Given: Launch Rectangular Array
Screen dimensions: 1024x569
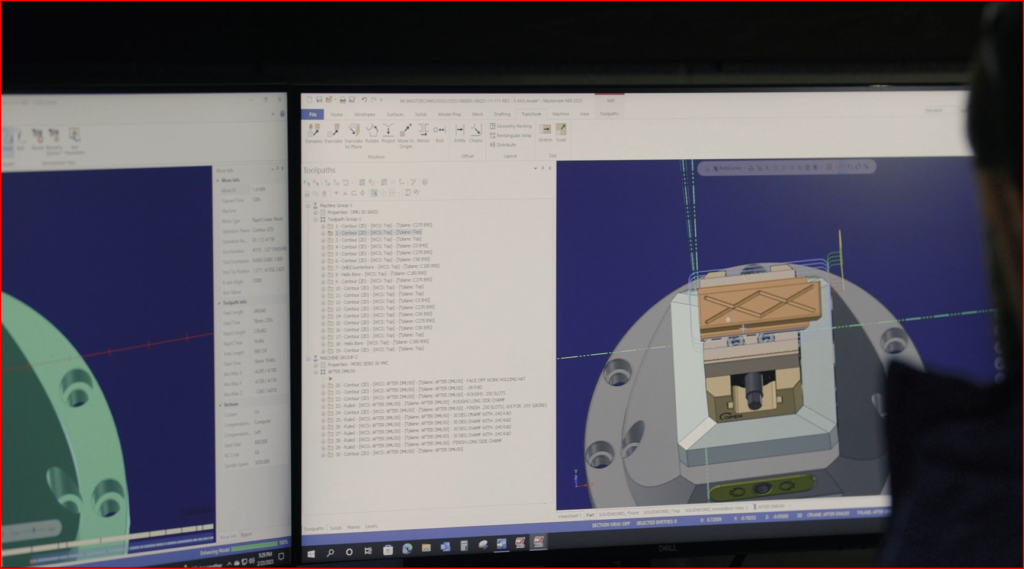Looking at the screenshot, I should [x=511, y=135].
